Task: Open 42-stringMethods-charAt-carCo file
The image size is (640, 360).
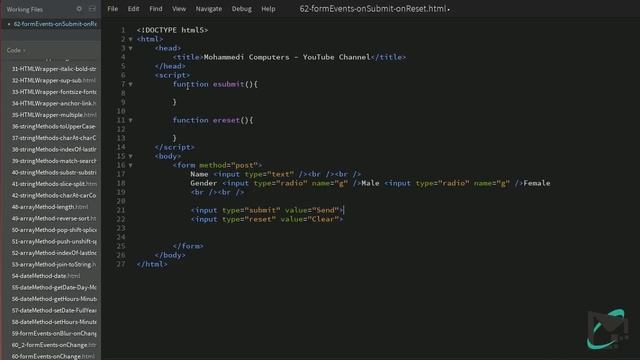Action: (x=54, y=196)
